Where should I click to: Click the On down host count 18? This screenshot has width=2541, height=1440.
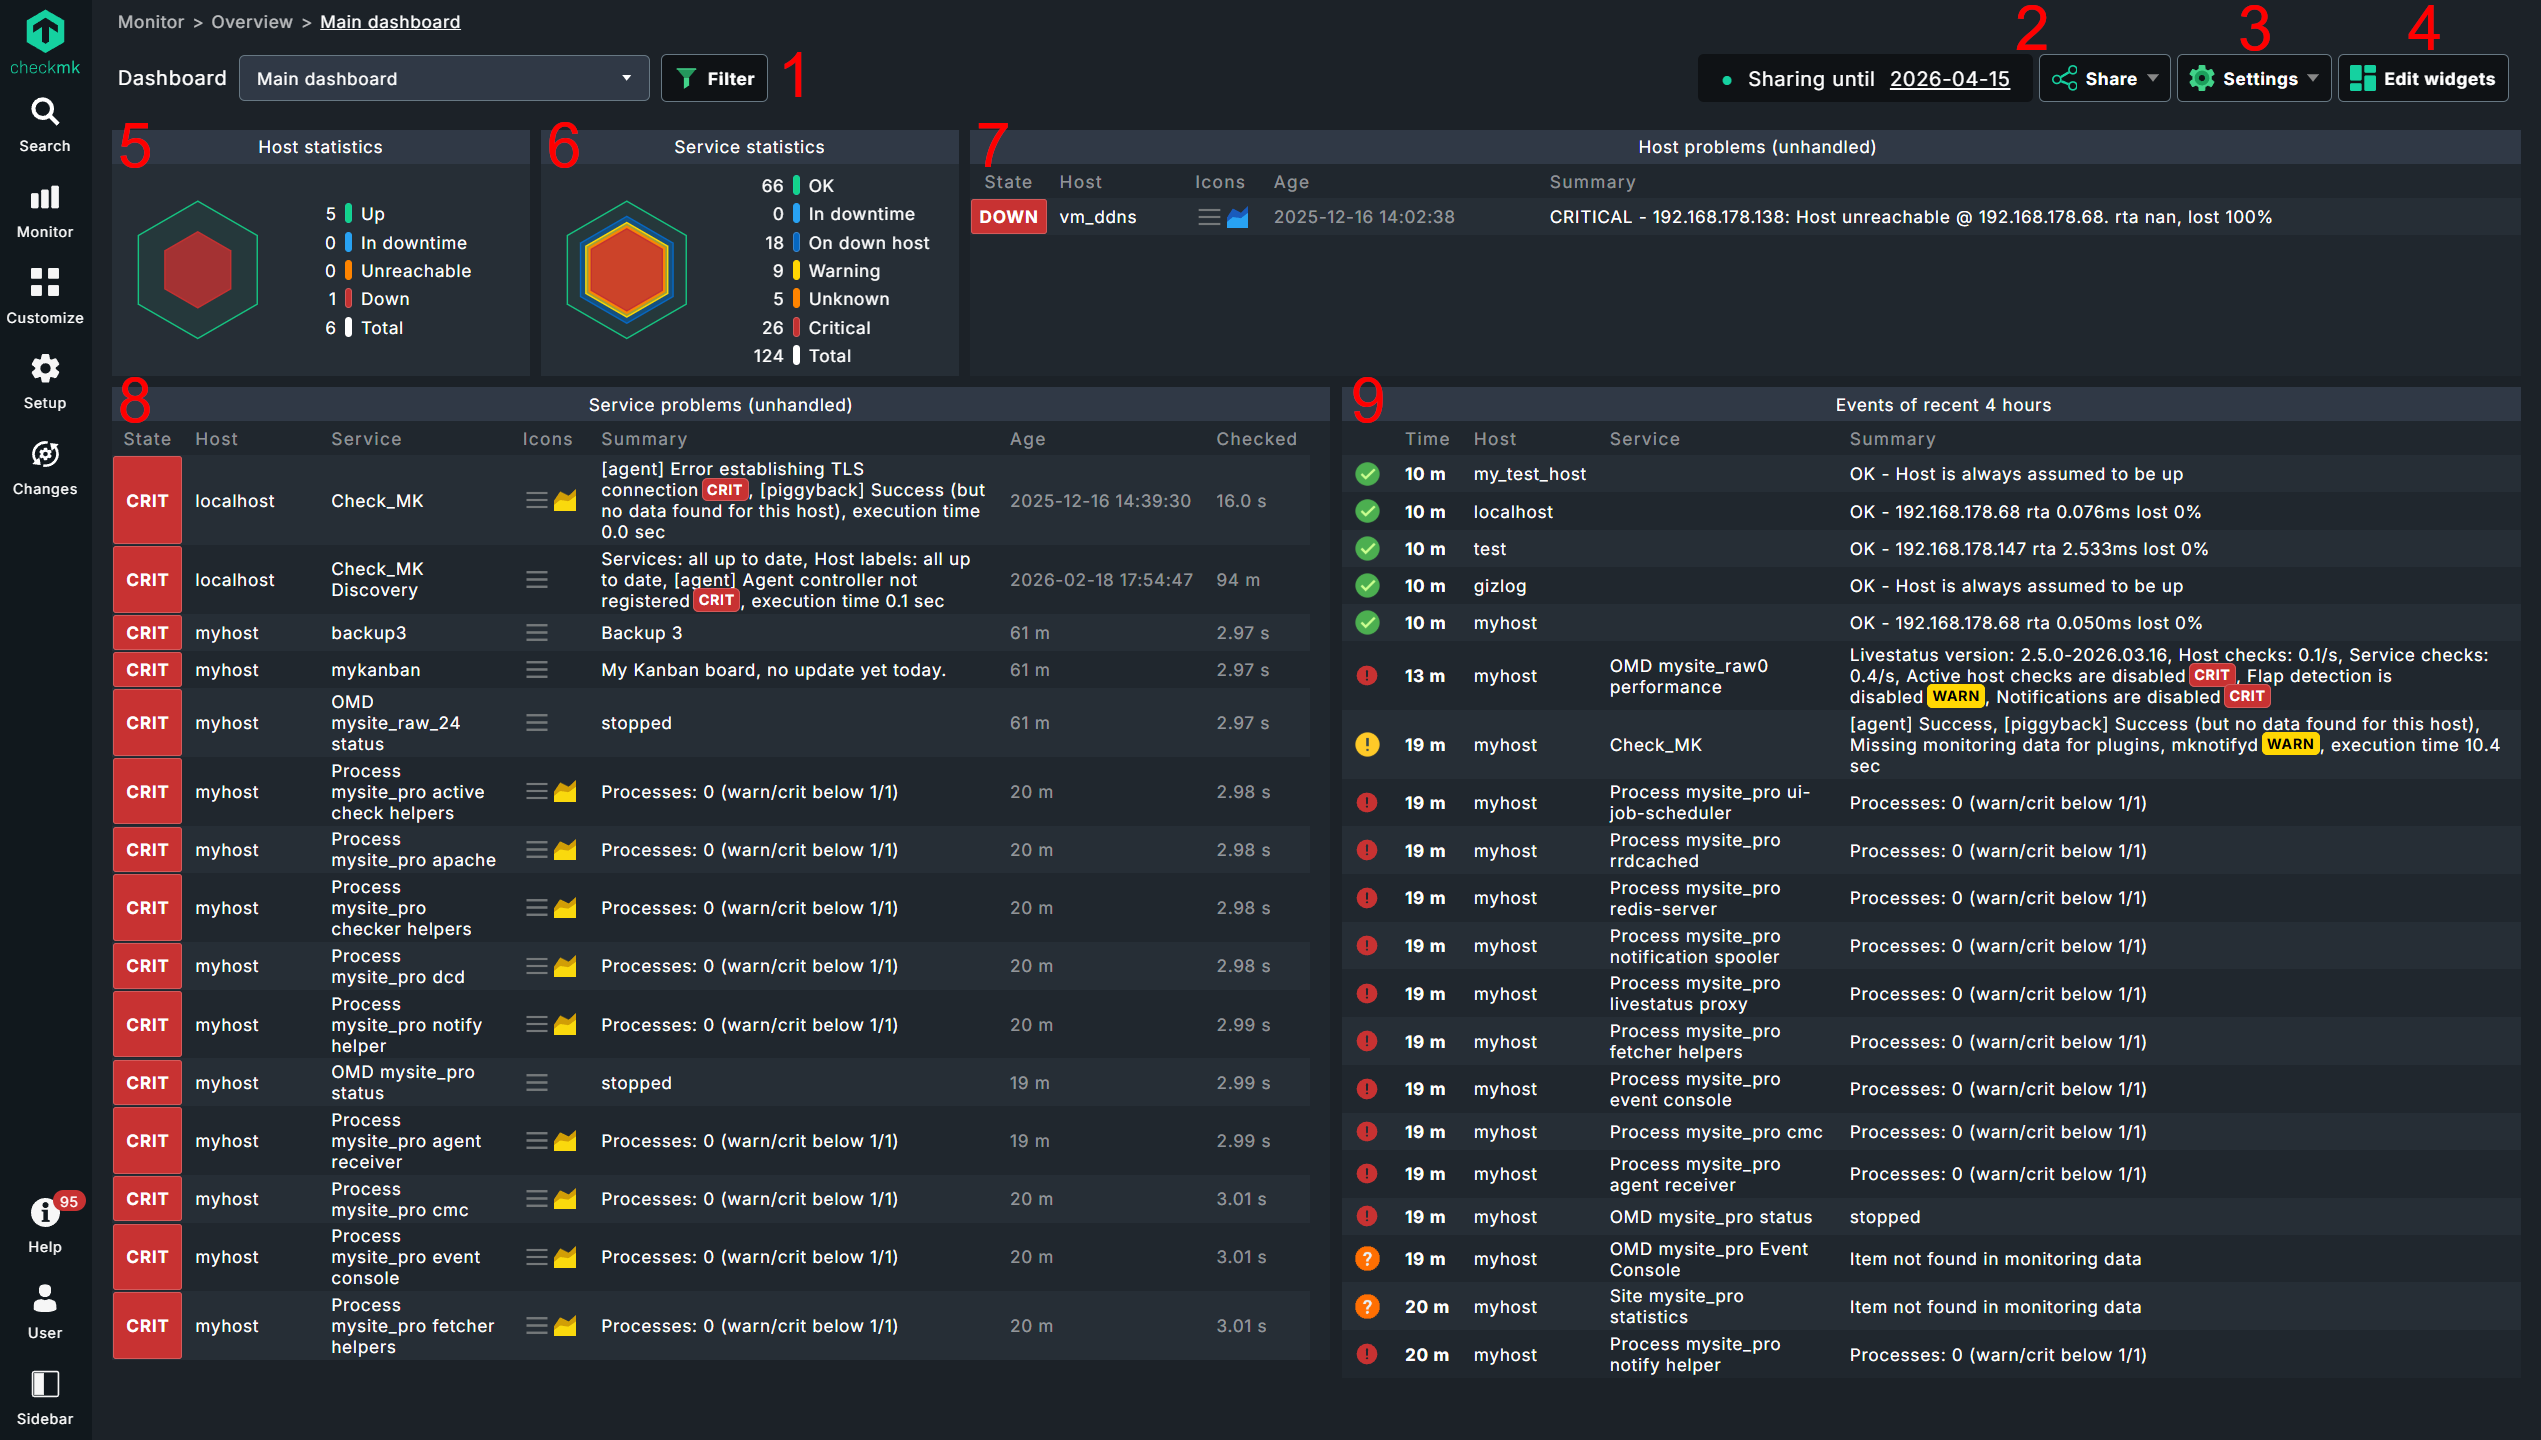(774, 243)
